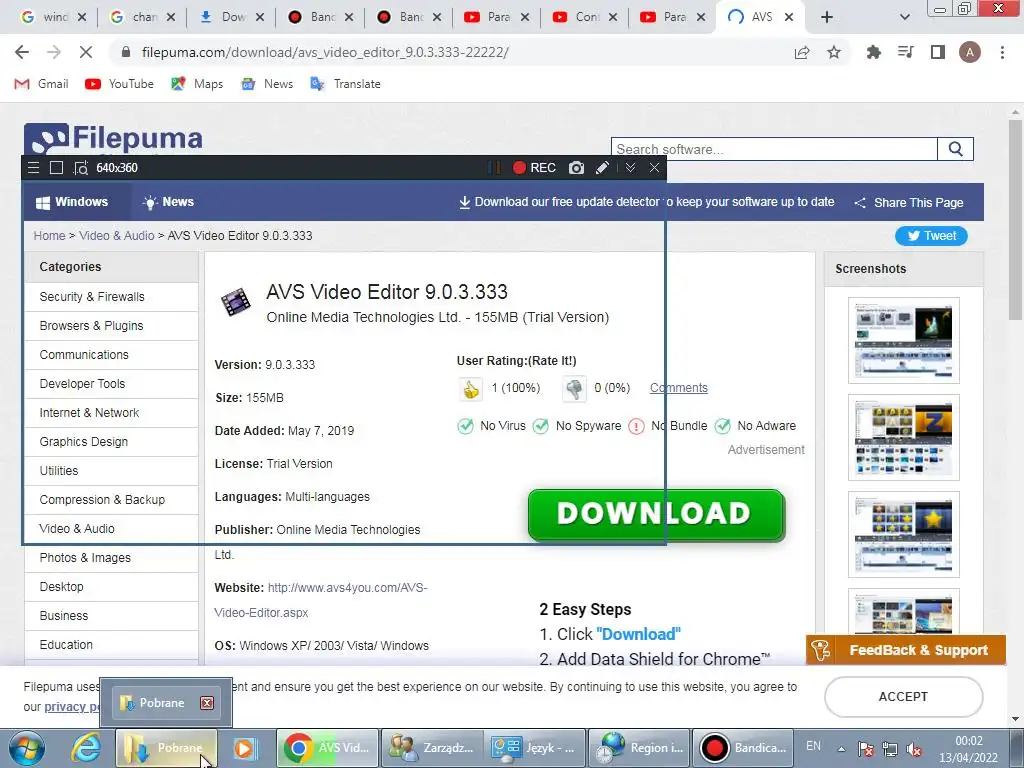This screenshot has width=1024, height=768.
Task: Open the Translate bookmark
Action: [345, 84]
